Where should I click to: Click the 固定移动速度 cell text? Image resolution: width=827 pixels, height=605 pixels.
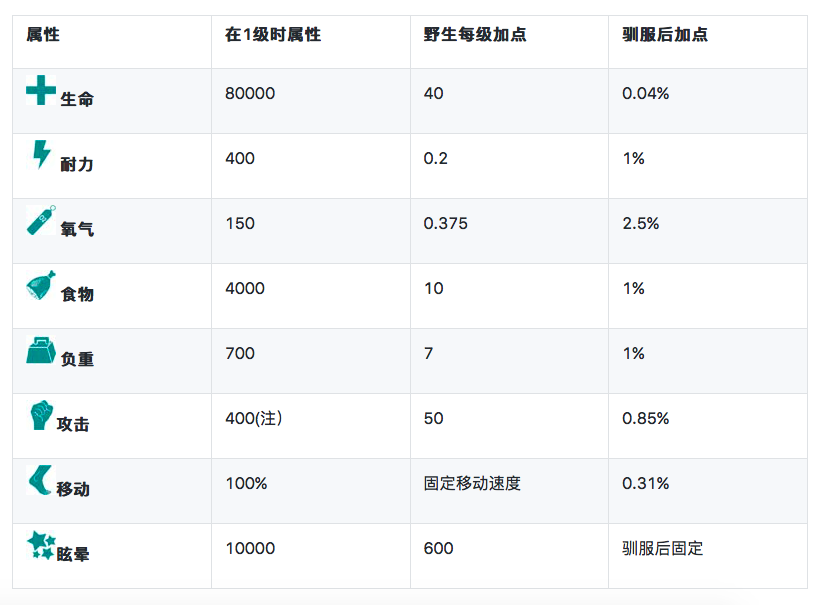(x=472, y=483)
